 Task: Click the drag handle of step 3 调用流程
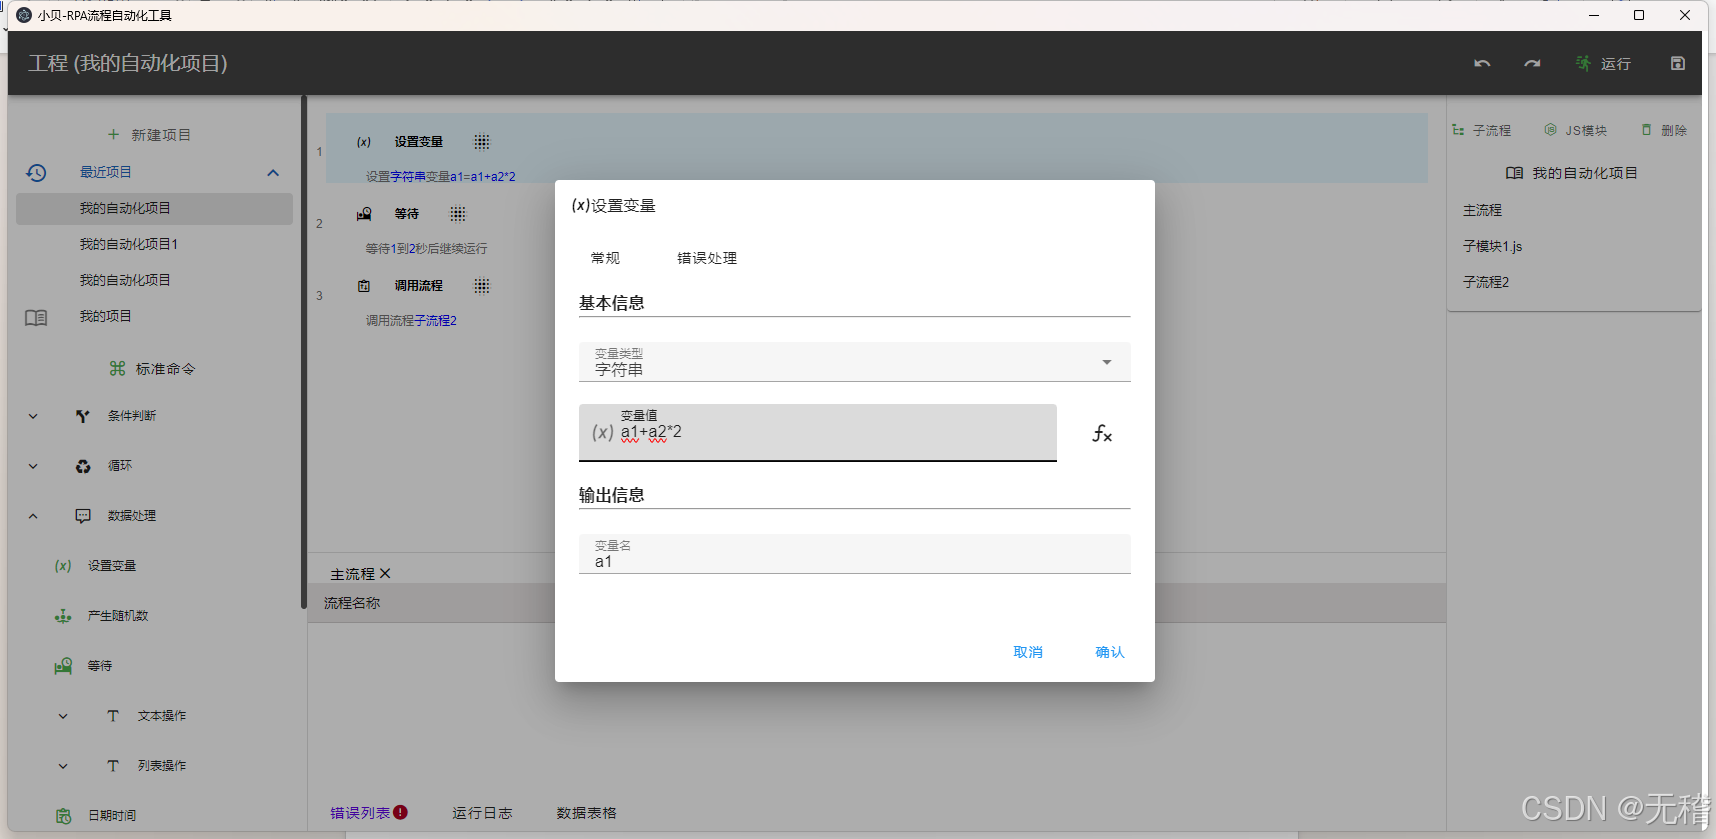tap(482, 286)
